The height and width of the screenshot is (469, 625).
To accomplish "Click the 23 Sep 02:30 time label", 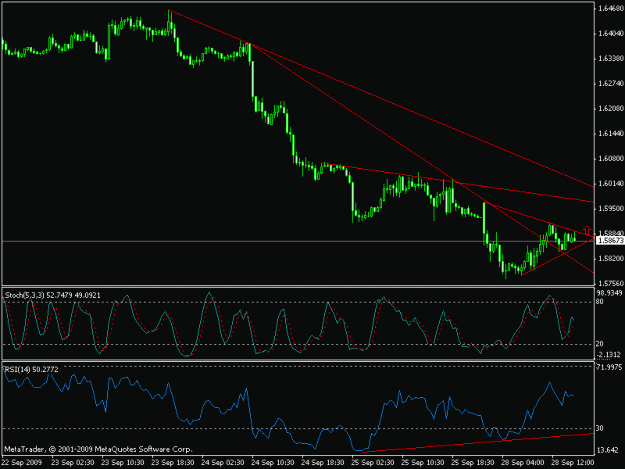I will (x=73, y=463).
